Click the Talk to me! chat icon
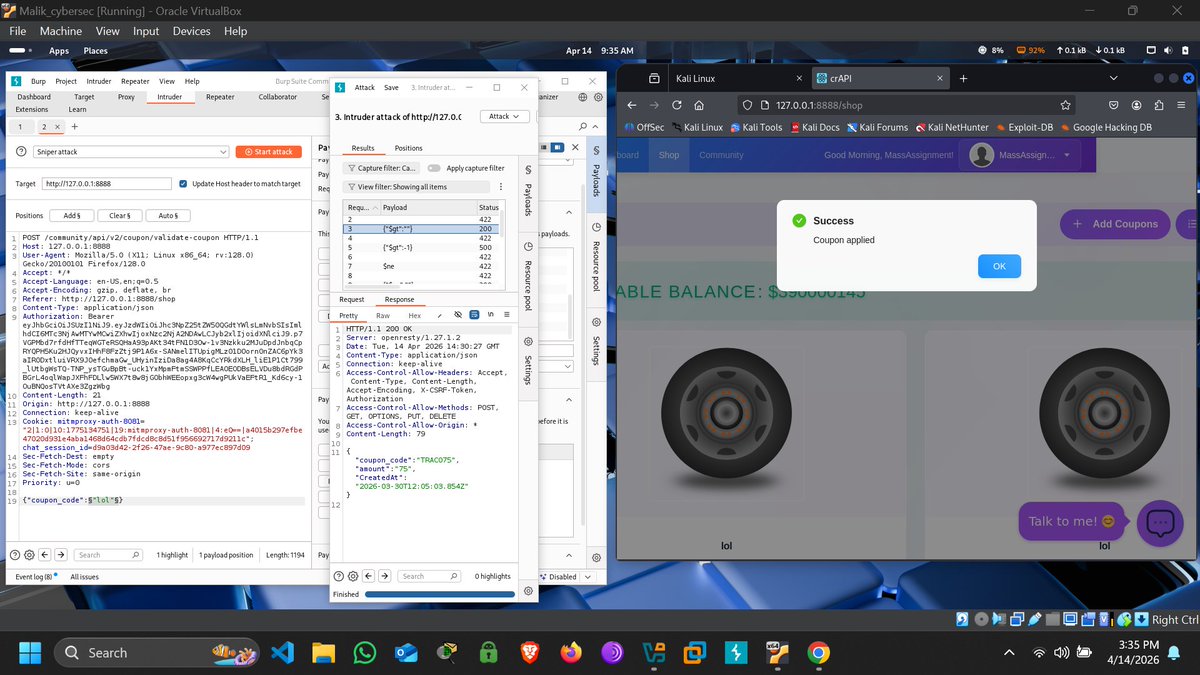 [1160, 523]
